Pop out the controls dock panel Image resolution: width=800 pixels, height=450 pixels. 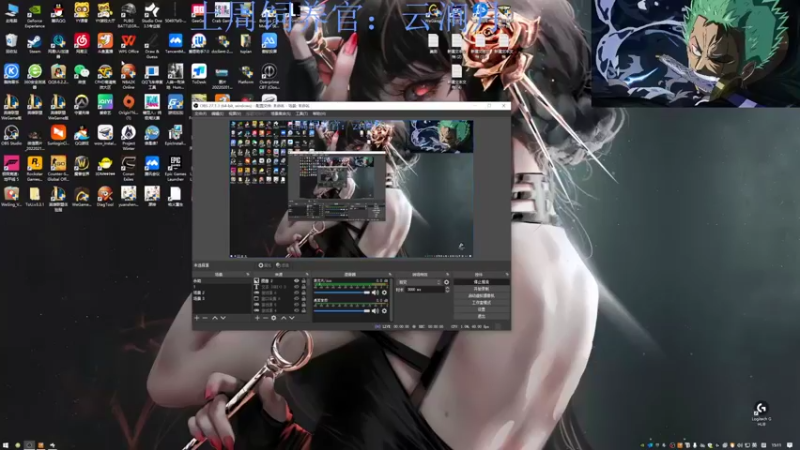click(507, 274)
